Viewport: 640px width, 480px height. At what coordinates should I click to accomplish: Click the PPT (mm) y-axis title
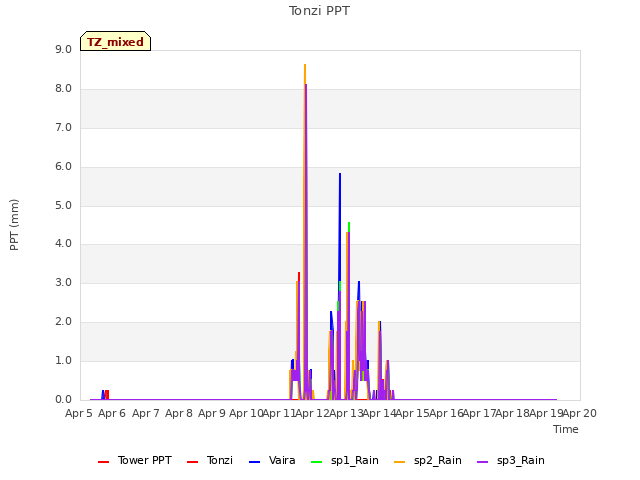tap(14, 225)
